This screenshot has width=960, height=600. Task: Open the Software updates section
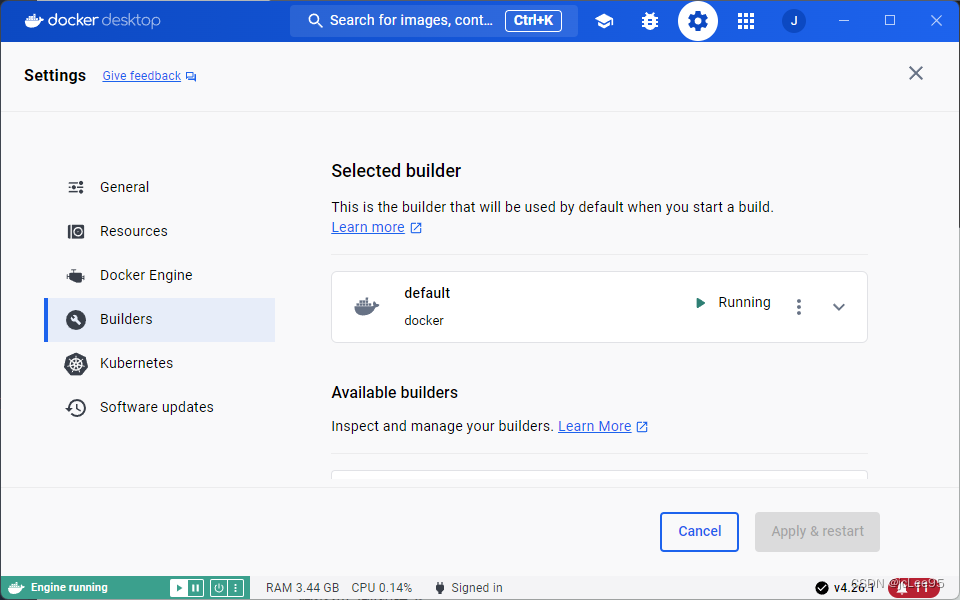pos(159,408)
